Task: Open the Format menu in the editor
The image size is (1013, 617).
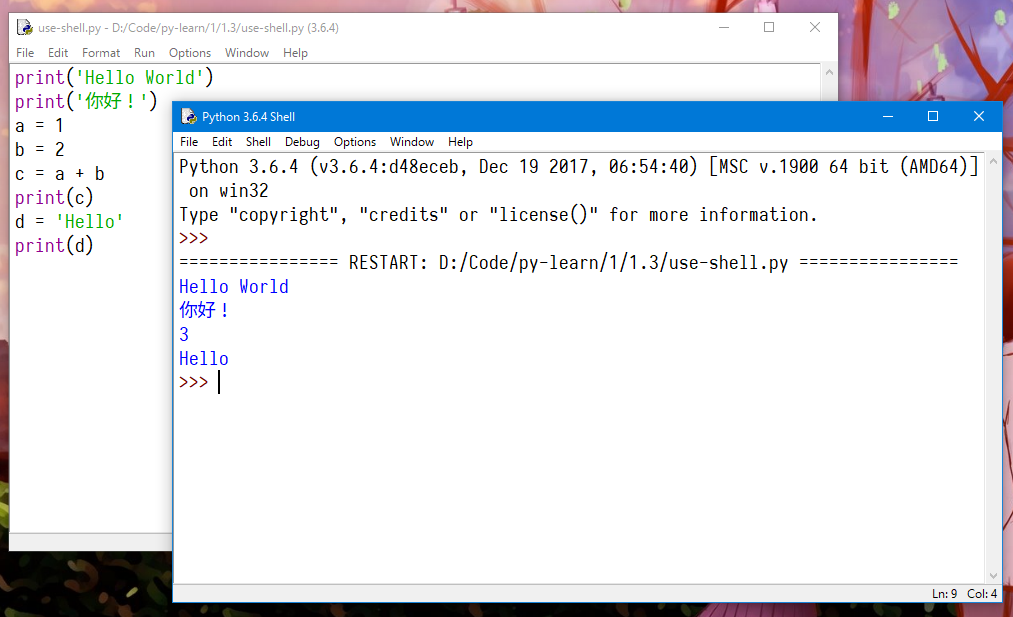Action: coord(100,52)
